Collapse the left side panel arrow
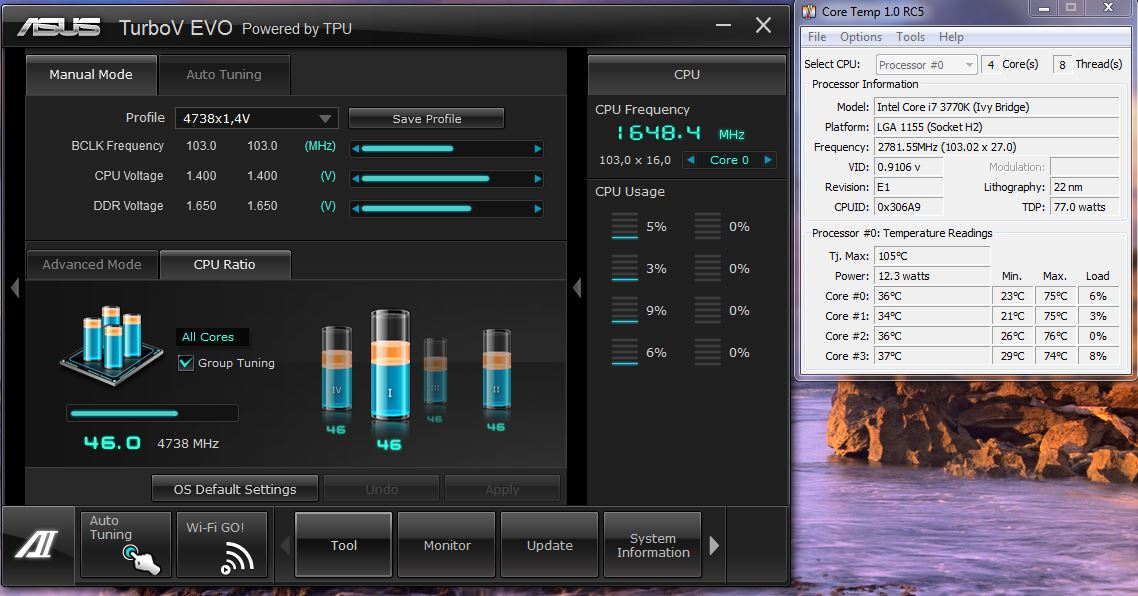 coord(15,288)
